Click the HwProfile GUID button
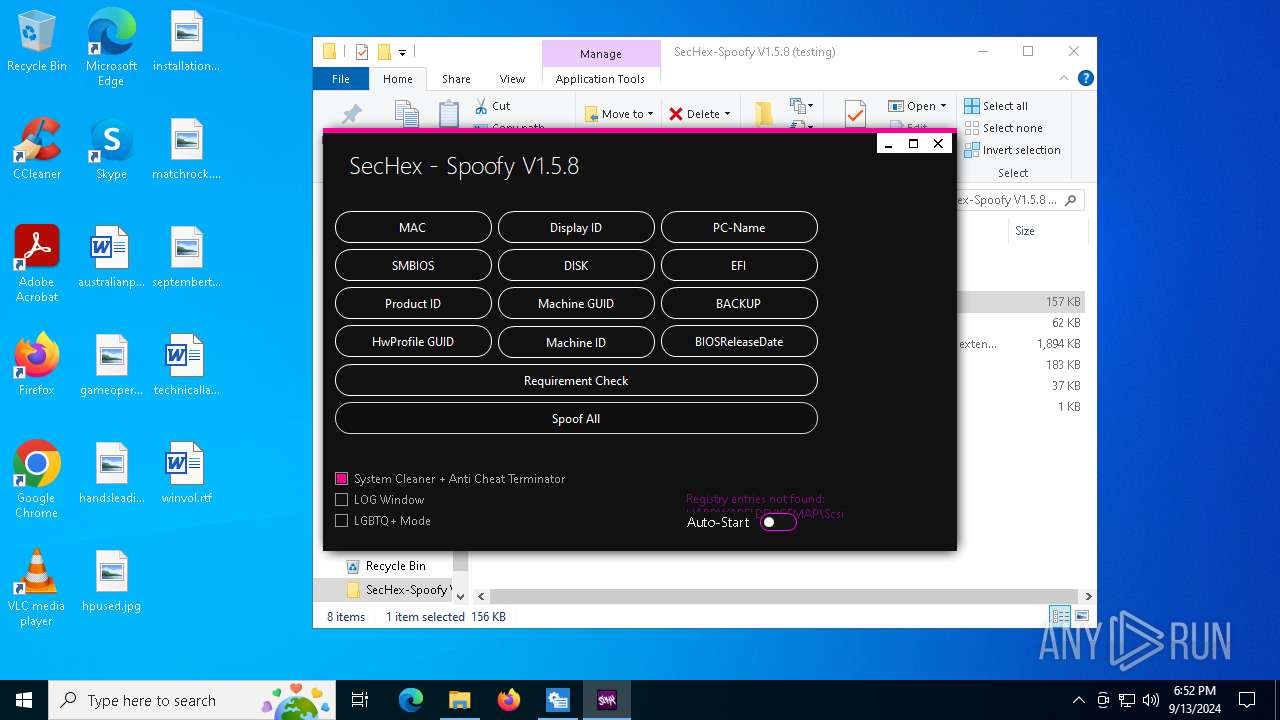 click(x=413, y=341)
